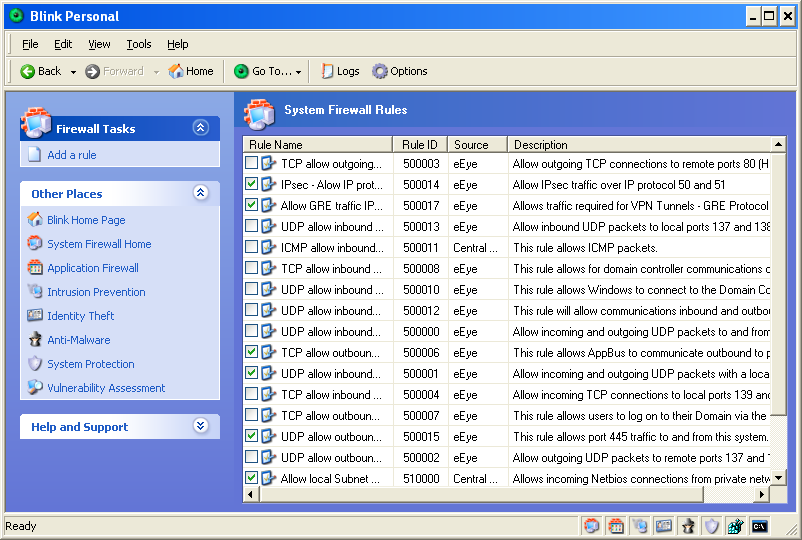The height and width of the screenshot is (540, 802).
Task: Open the Help menu
Action: tap(177, 44)
